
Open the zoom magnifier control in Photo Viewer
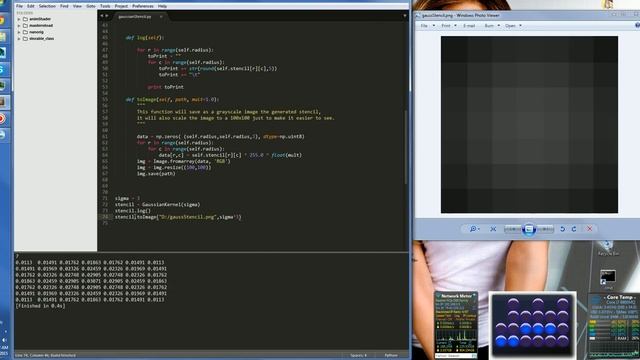tap(474, 229)
